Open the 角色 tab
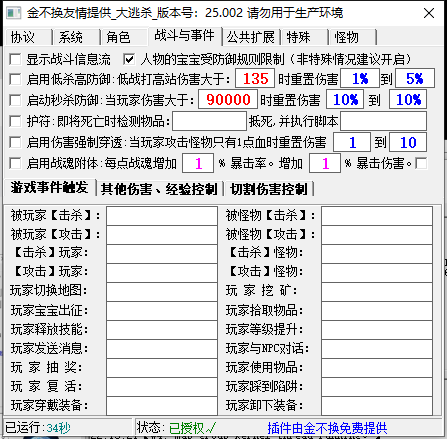Viewport: 447px width, 439px height. (x=124, y=37)
